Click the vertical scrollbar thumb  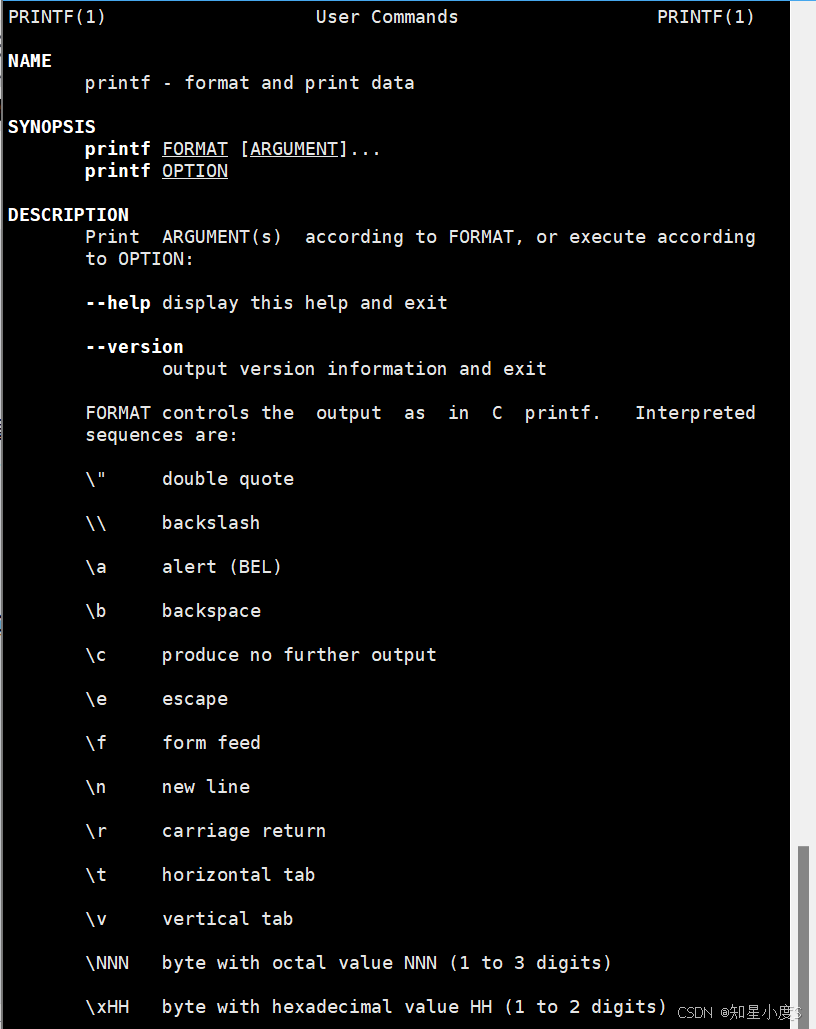click(x=803, y=937)
